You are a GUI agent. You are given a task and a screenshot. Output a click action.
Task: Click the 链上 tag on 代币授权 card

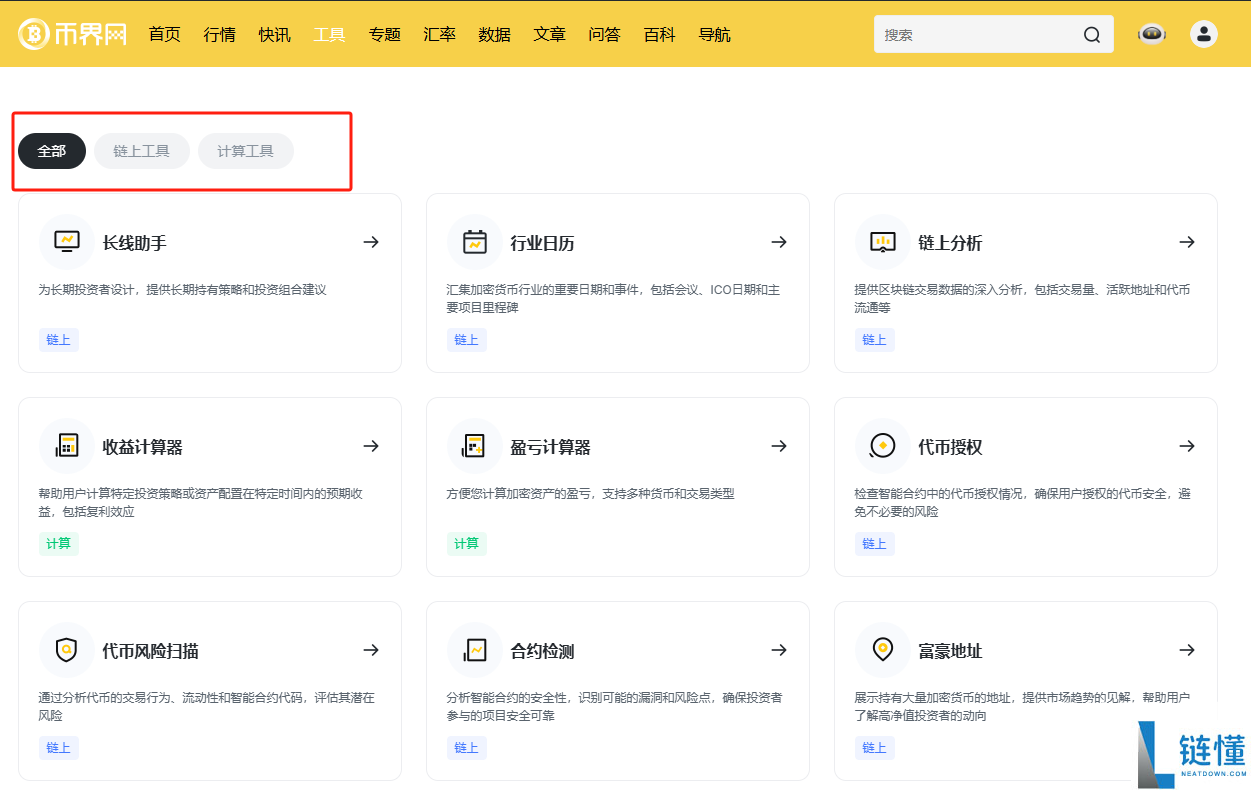[875, 543]
